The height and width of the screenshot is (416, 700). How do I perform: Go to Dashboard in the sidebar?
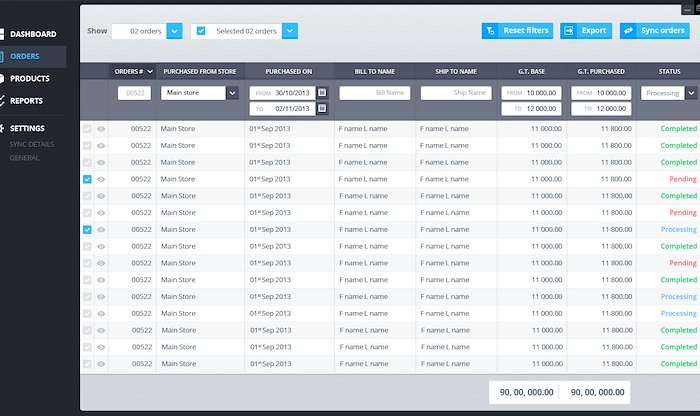(x=33, y=34)
